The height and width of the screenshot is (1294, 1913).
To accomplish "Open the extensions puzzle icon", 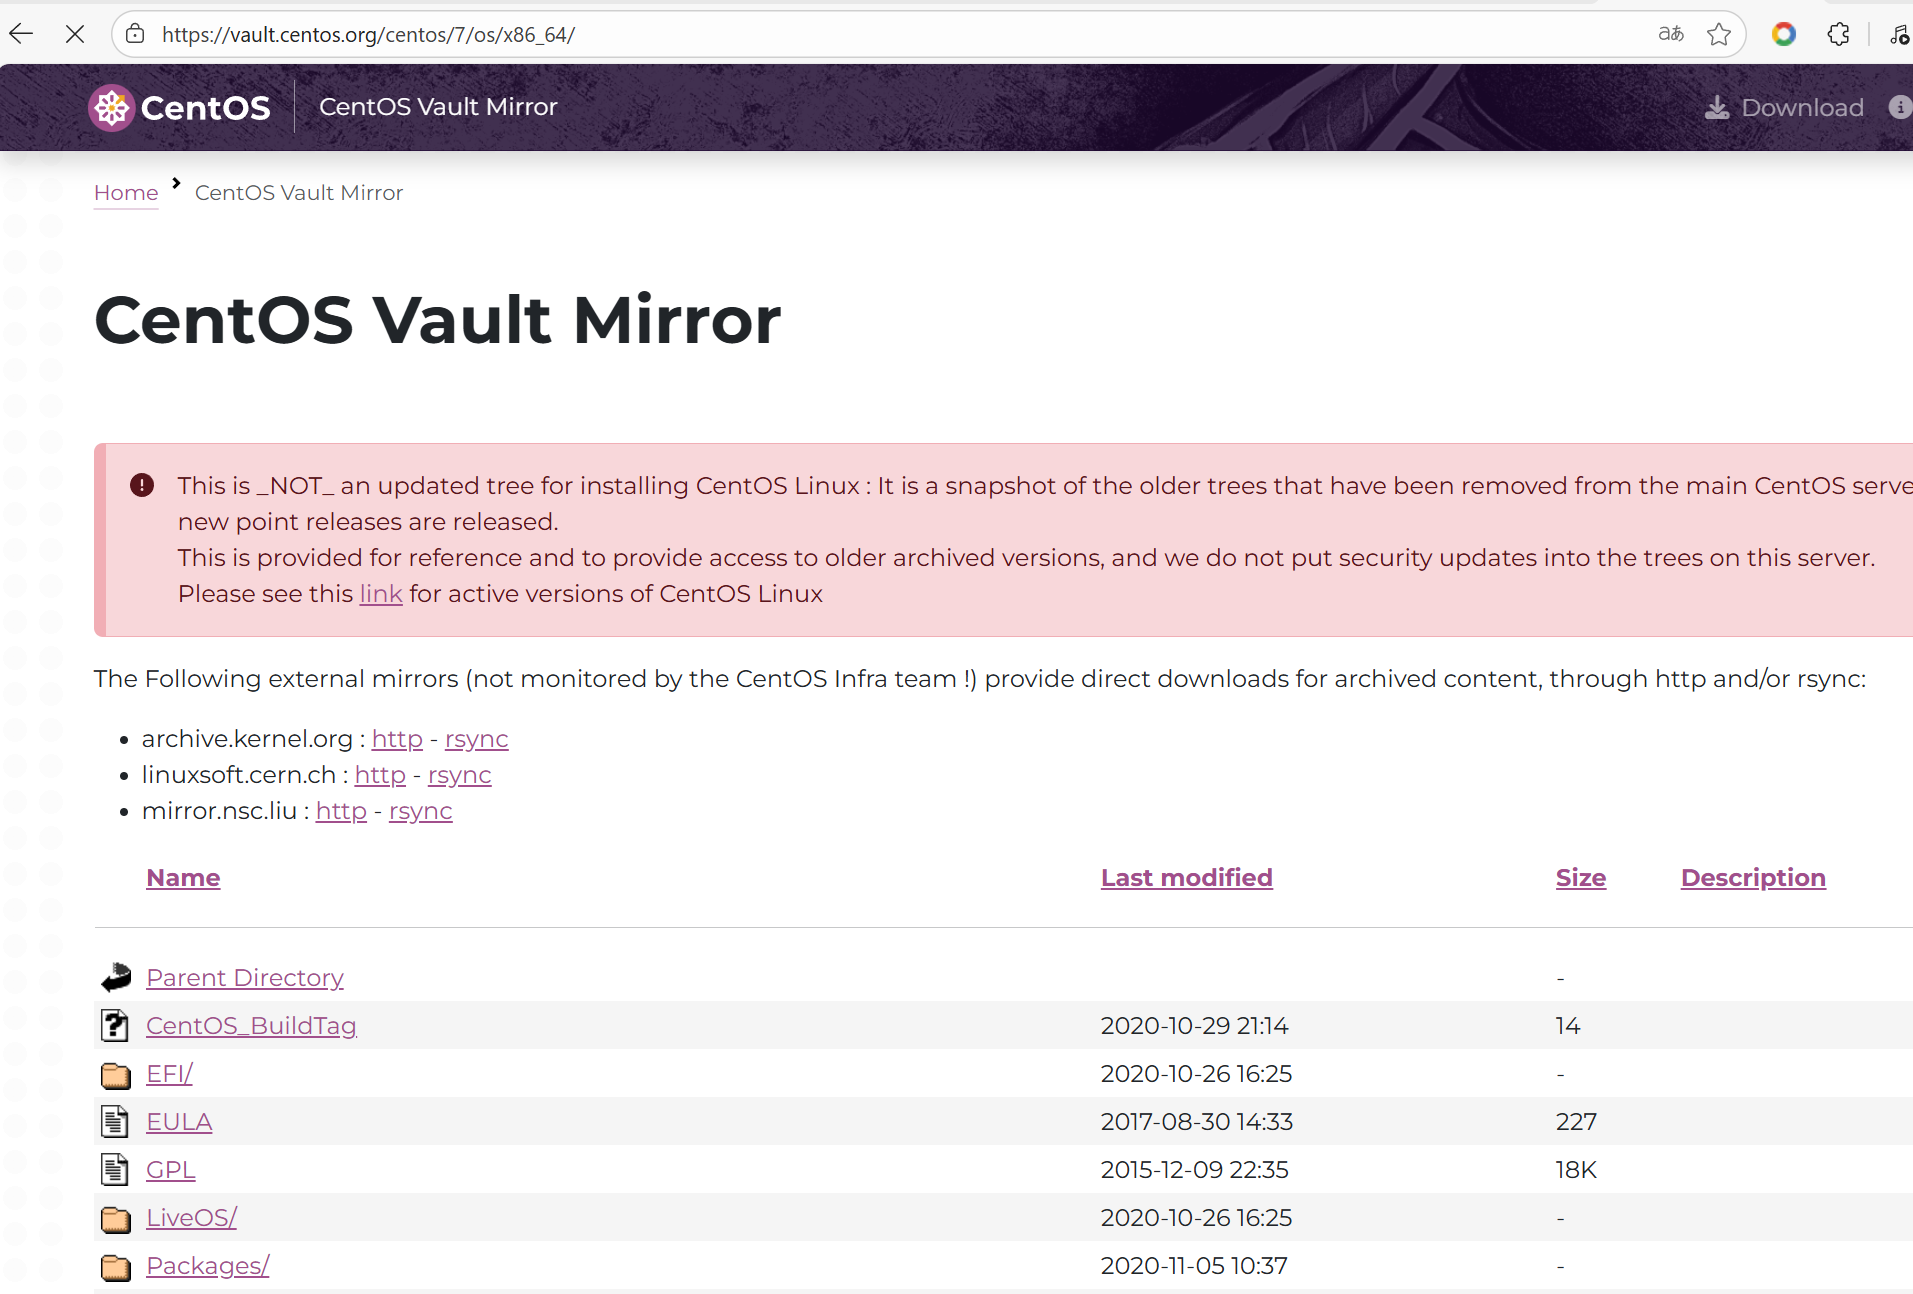I will 1838,34.
